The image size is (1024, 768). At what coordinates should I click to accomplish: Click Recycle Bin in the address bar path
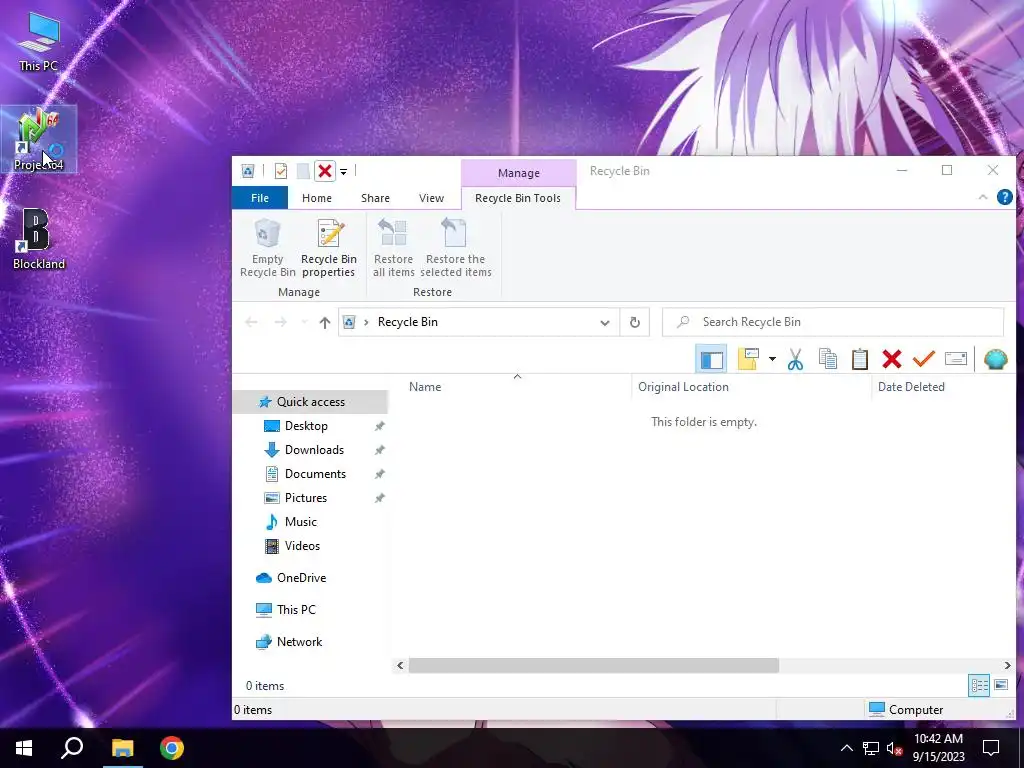click(x=408, y=322)
